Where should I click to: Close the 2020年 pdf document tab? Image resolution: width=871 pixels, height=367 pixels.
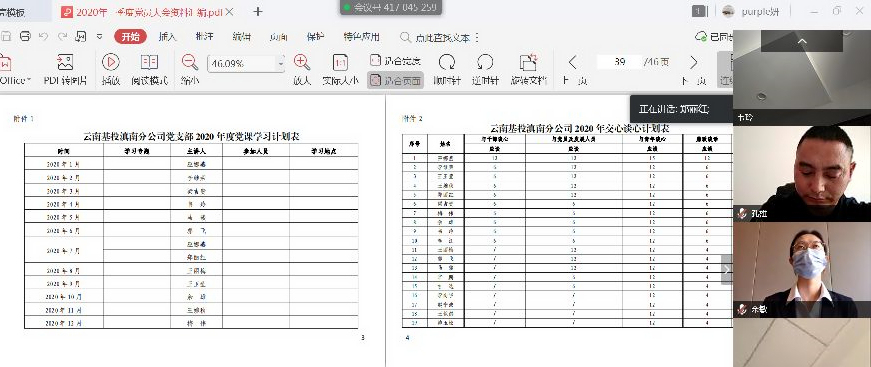coord(230,12)
